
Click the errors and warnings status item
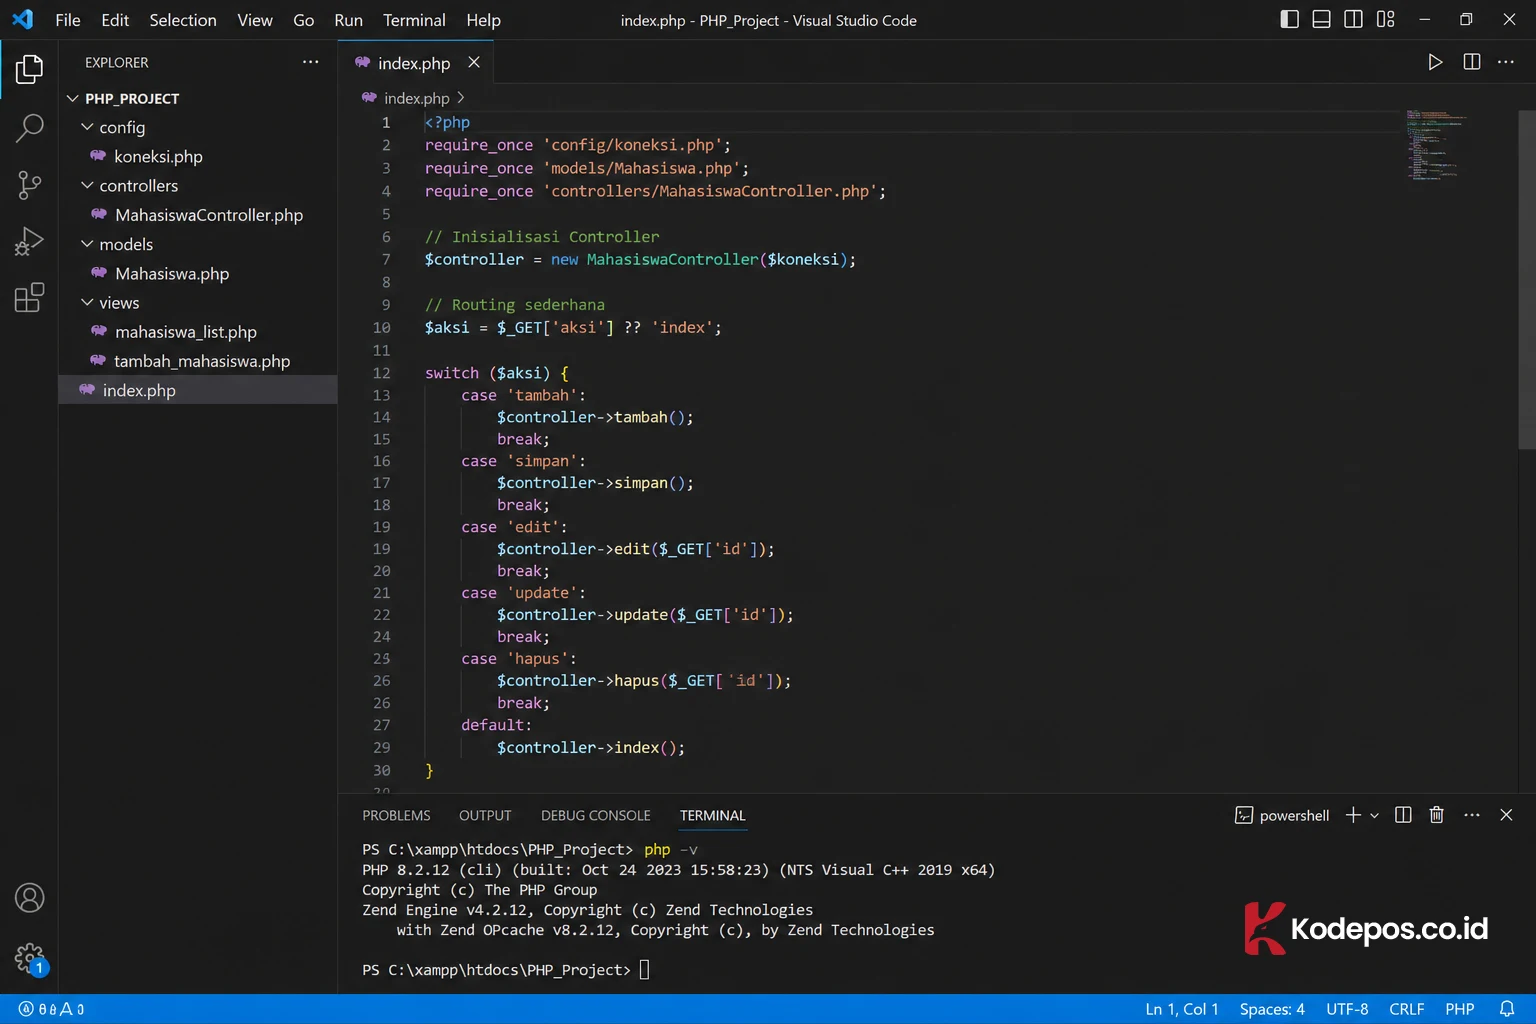click(x=52, y=1009)
